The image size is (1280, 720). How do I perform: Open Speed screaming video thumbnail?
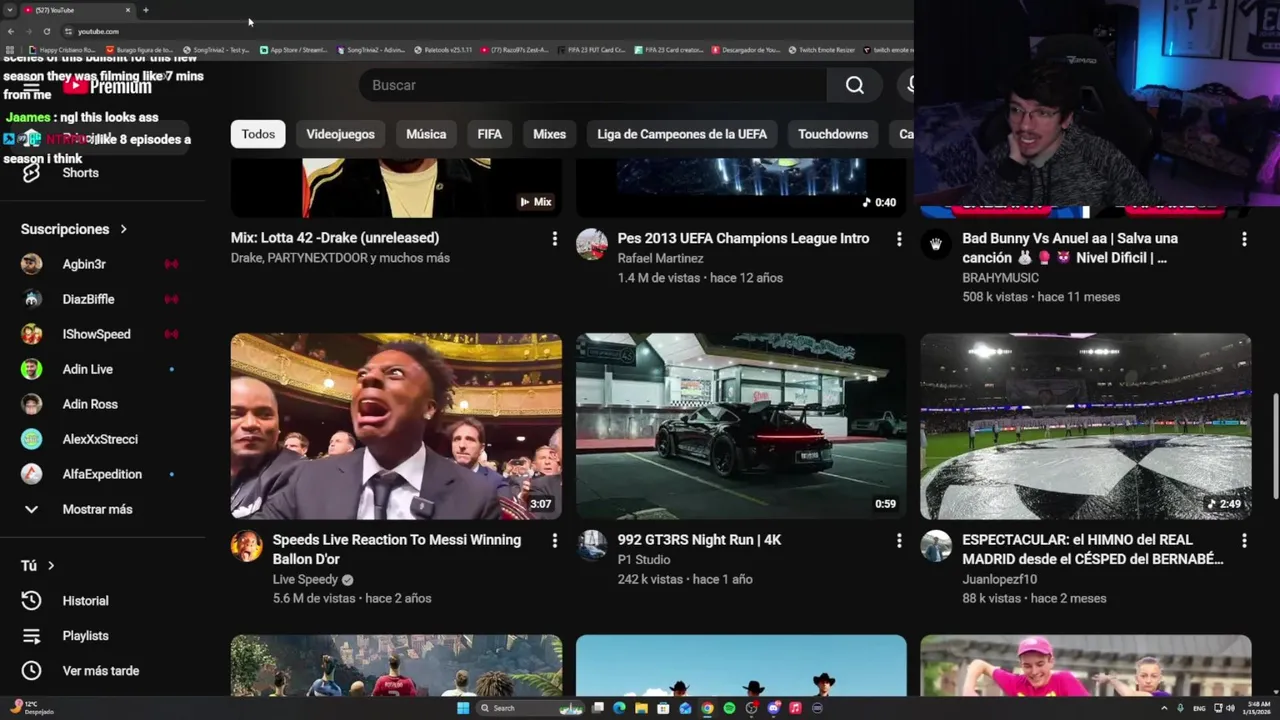(396, 426)
